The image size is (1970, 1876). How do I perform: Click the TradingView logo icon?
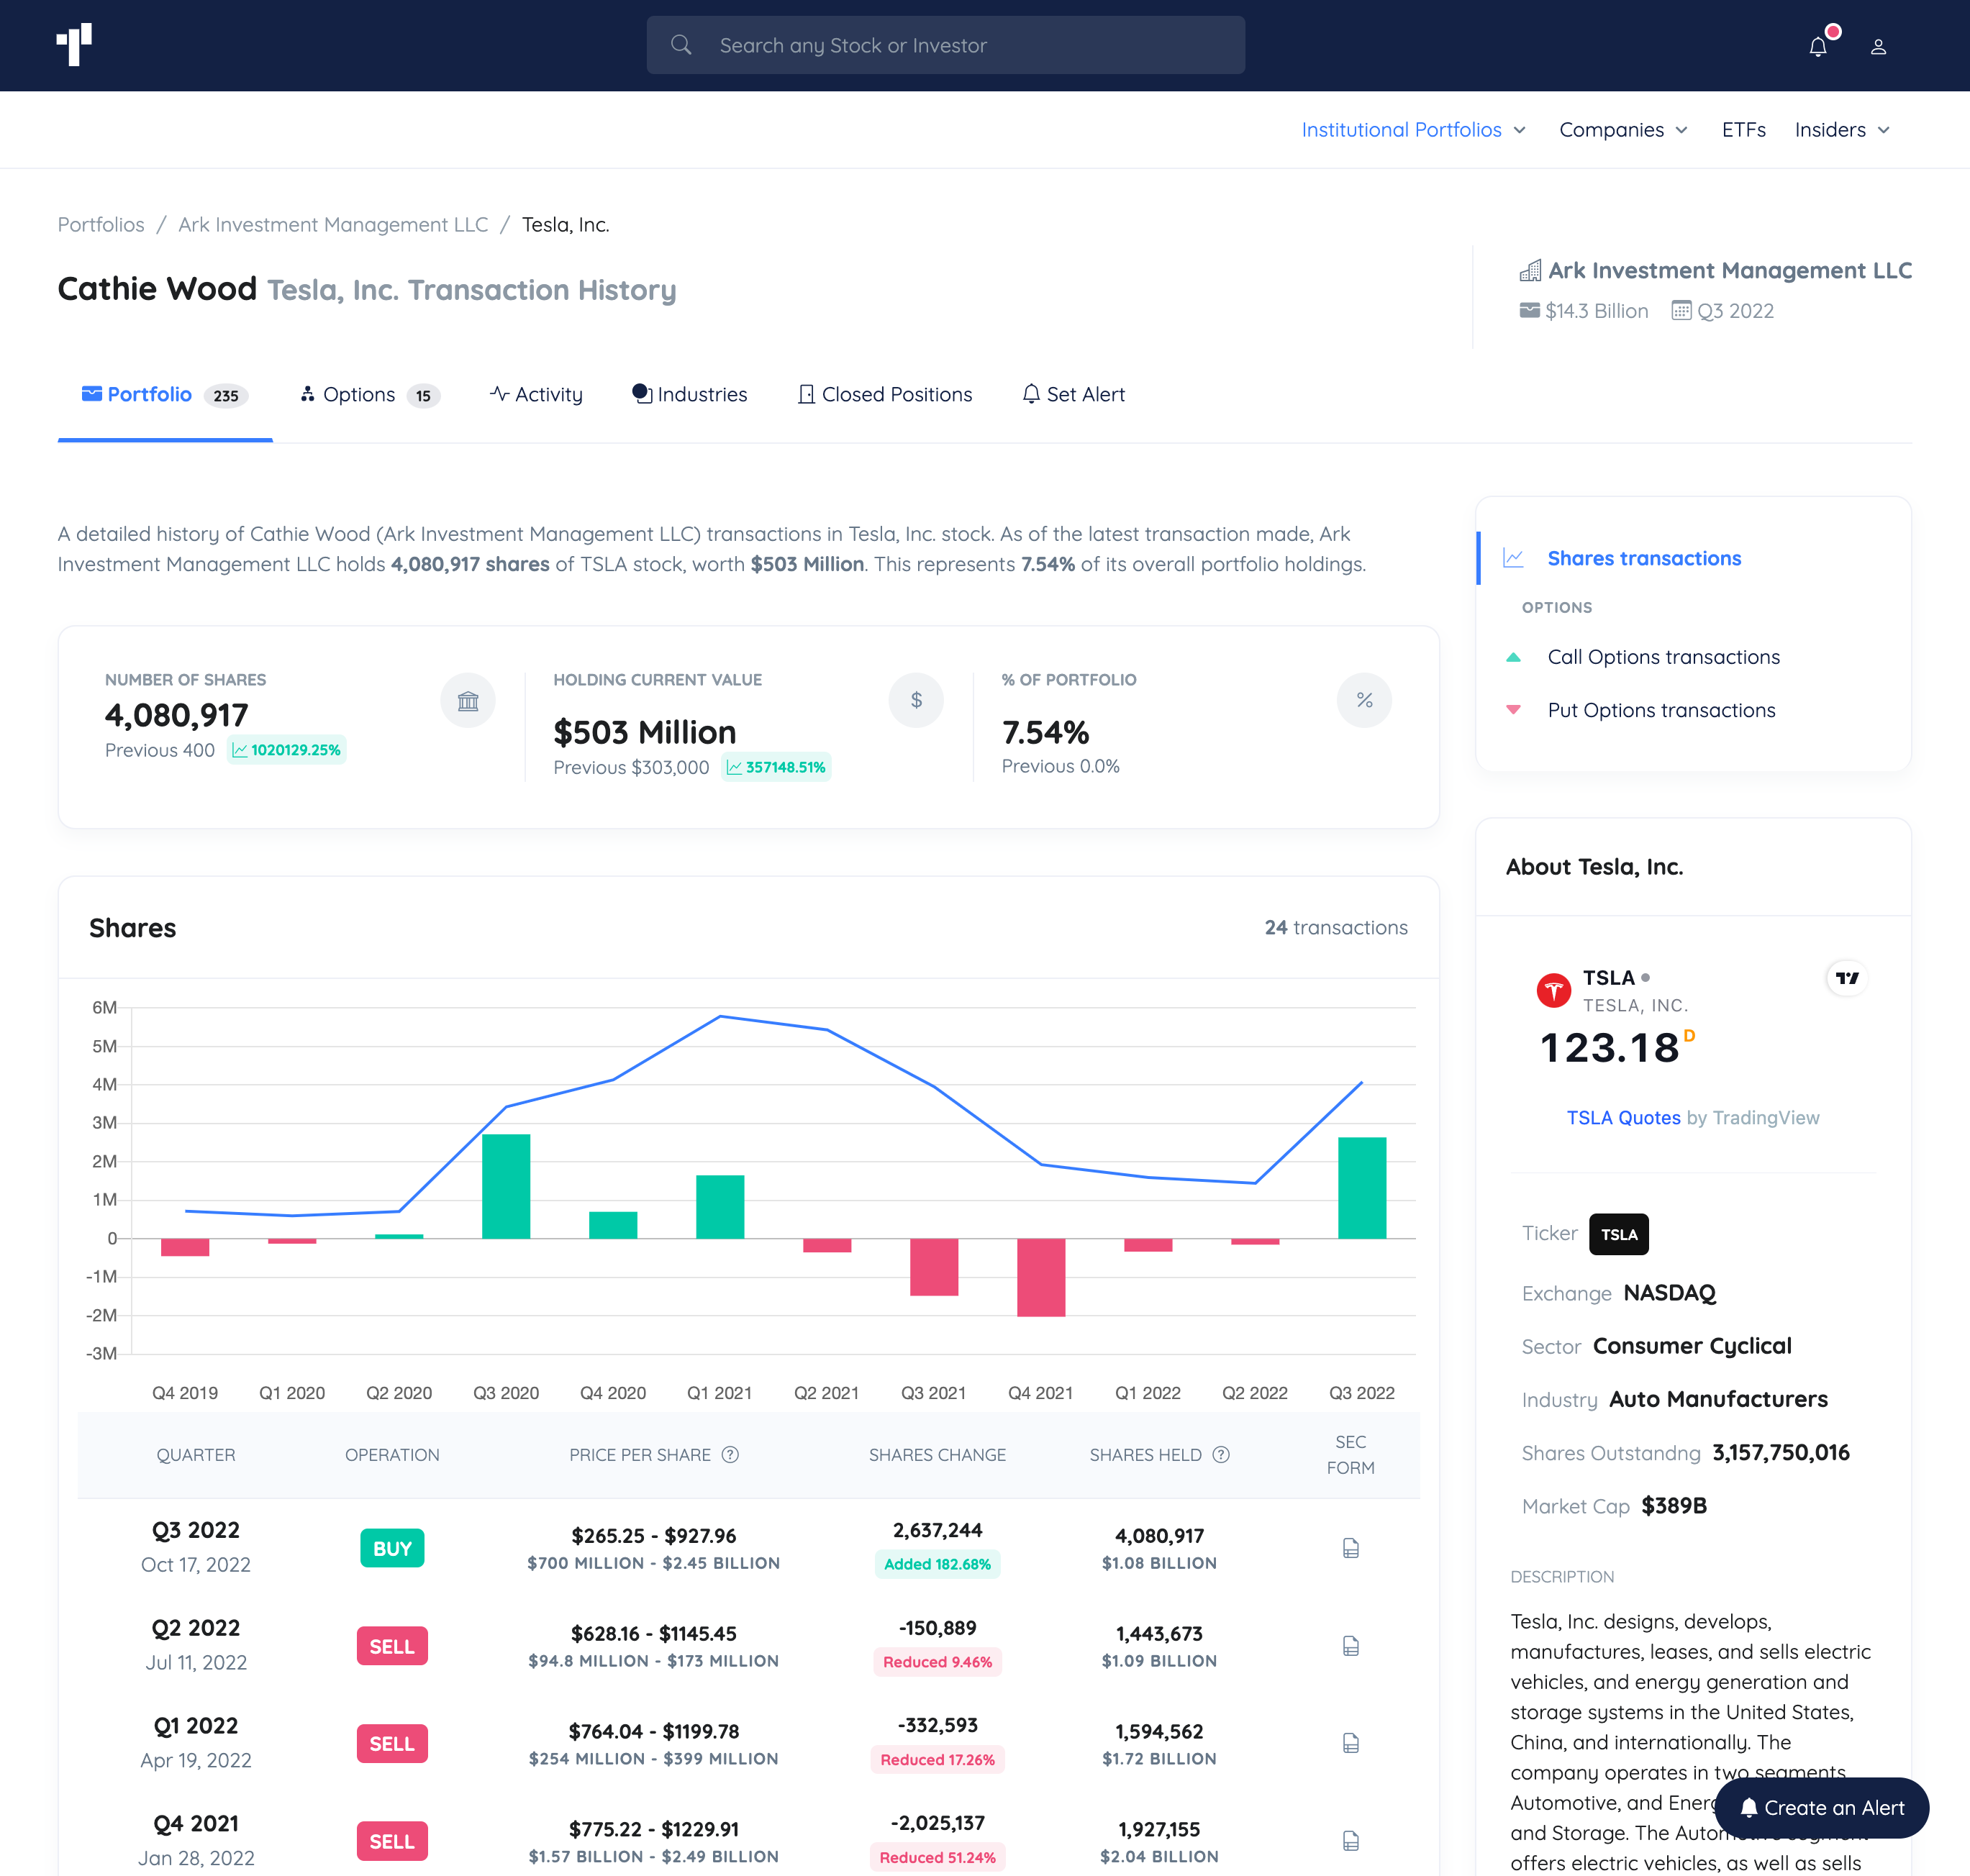click(1846, 978)
